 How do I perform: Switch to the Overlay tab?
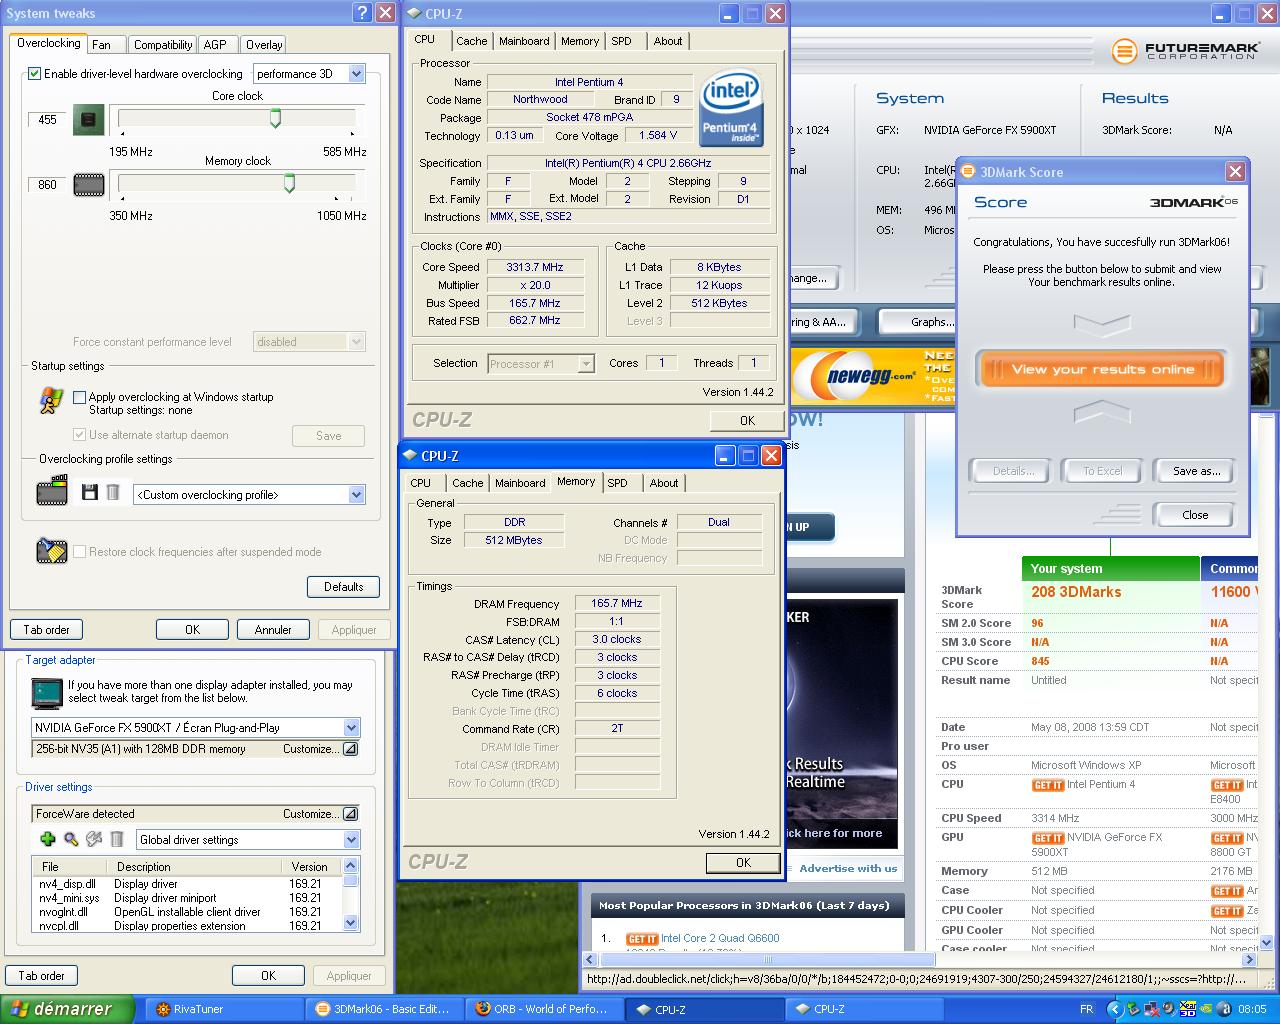pyautogui.click(x=264, y=45)
